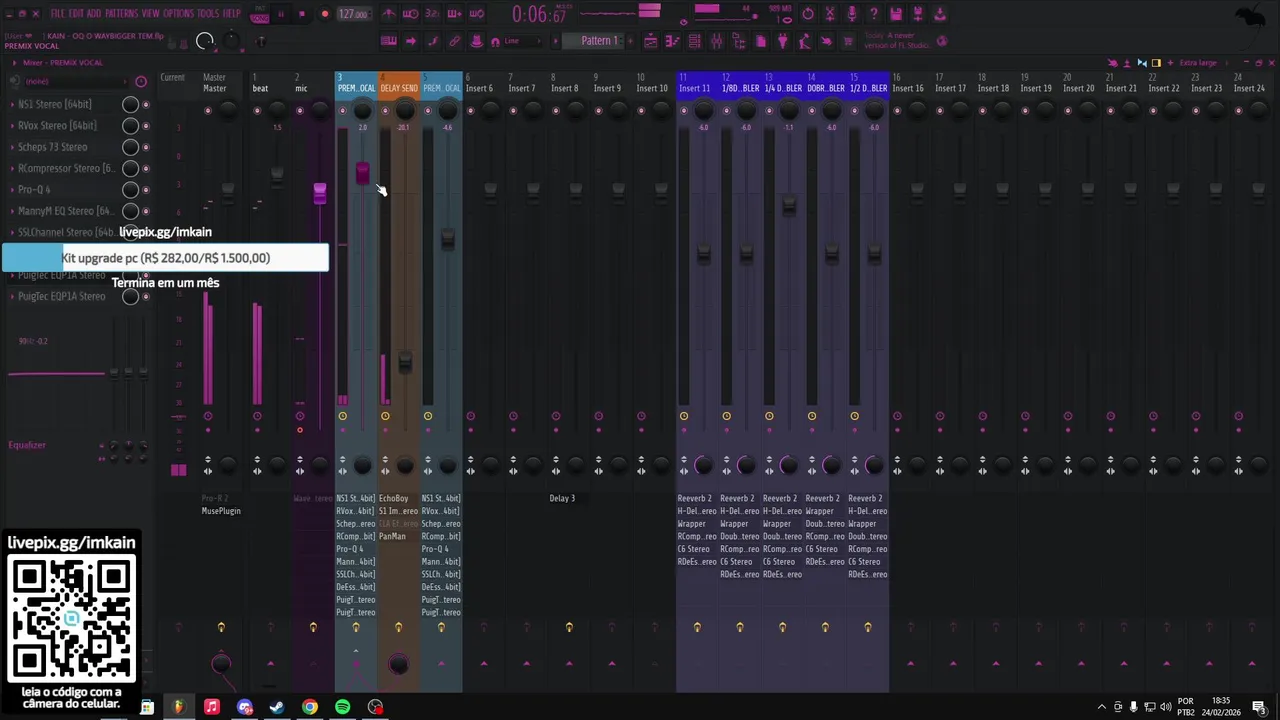Click the EchoBoy slot in DELAY SEND
Viewport: 1280px width, 720px height.
(394, 498)
